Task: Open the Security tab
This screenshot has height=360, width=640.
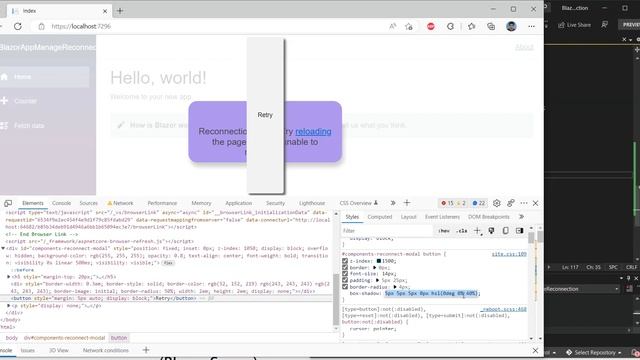Action: click(x=276, y=203)
